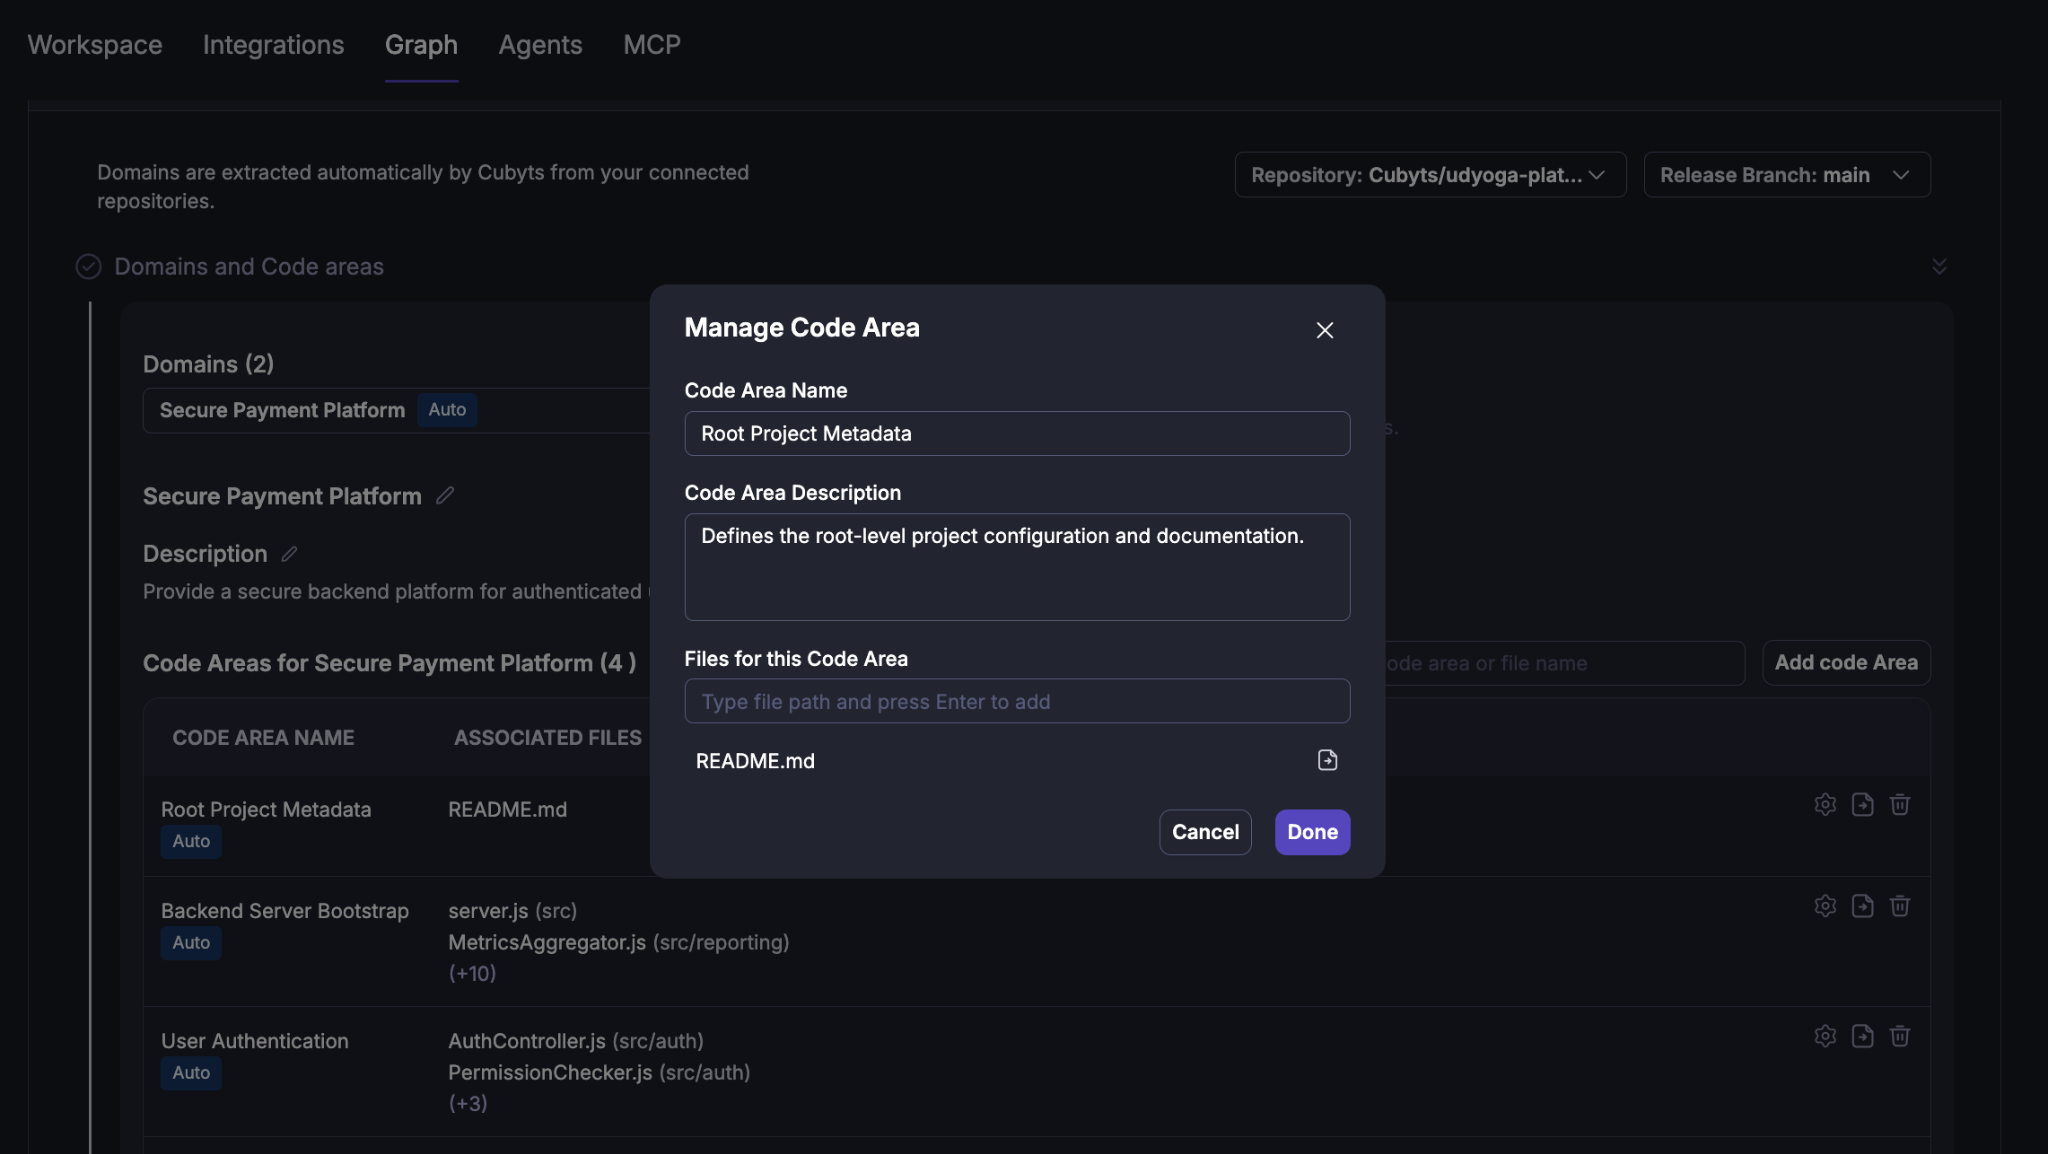2048x1154 pixels.
Task: Click the ASSOCIATED FILES column header
Action: 548,738
